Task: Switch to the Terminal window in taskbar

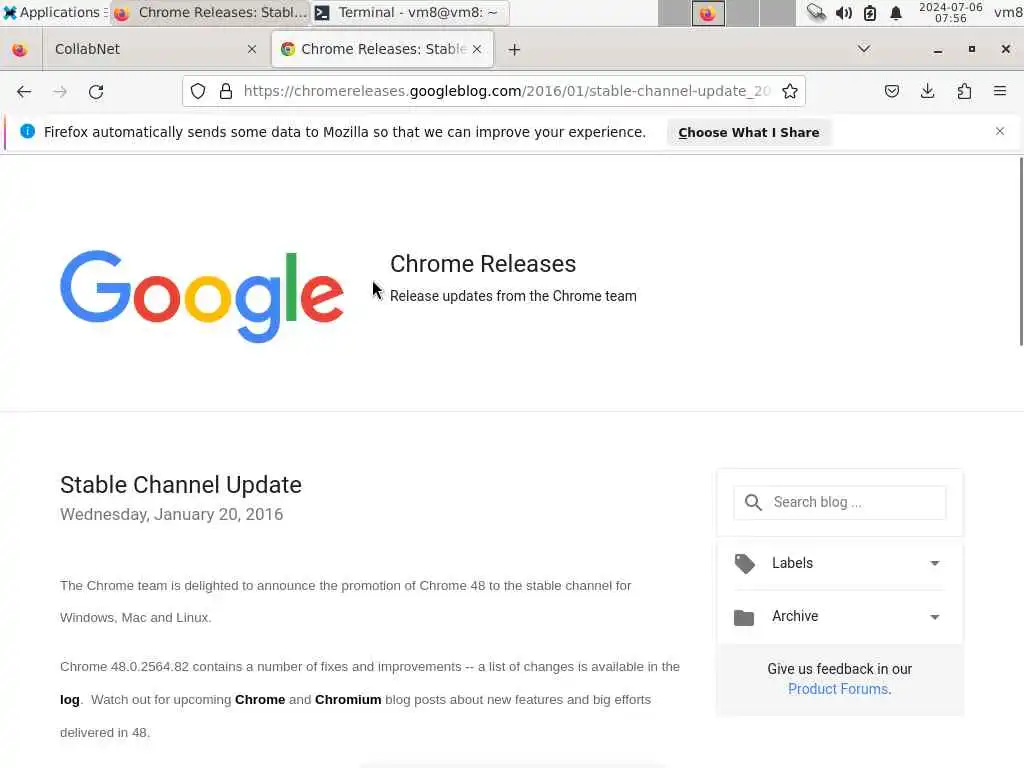Action: coord(409,12)
